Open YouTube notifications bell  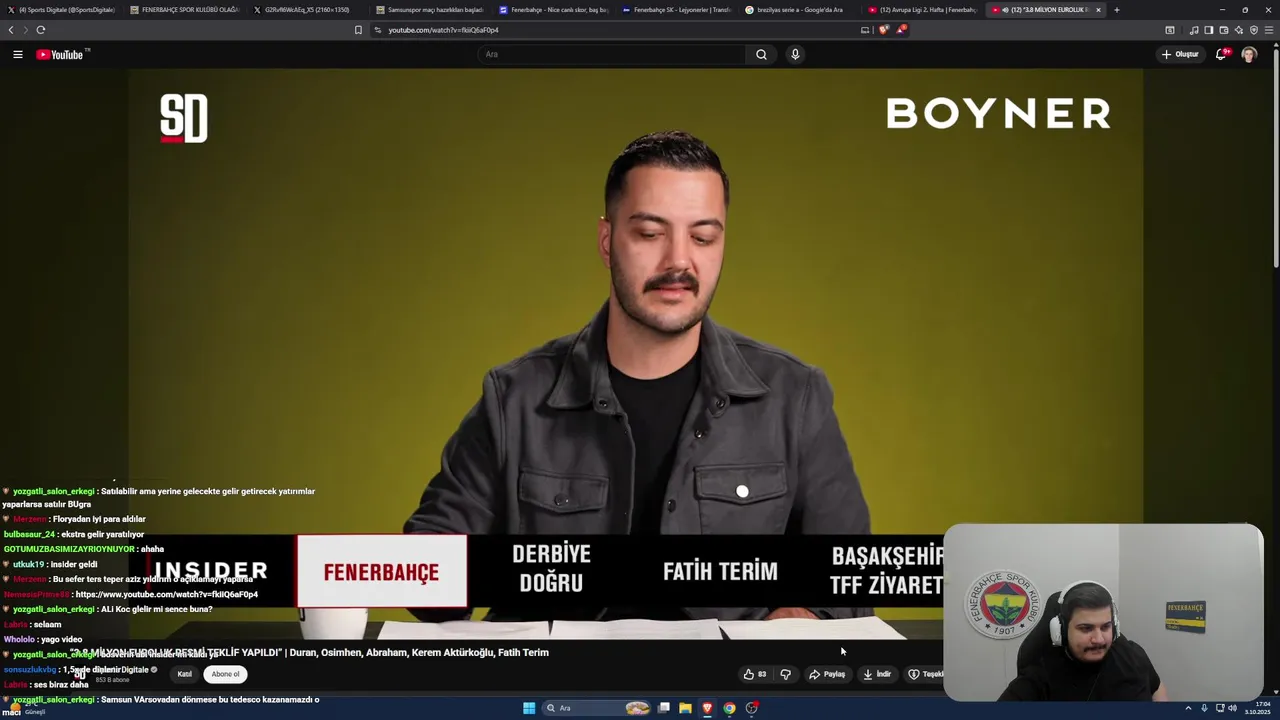[x=1221, y=54]
